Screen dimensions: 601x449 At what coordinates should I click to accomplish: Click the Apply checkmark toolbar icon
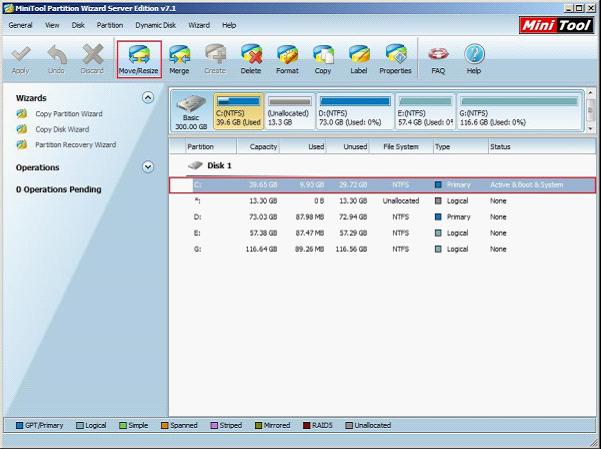tap(20, 54)
